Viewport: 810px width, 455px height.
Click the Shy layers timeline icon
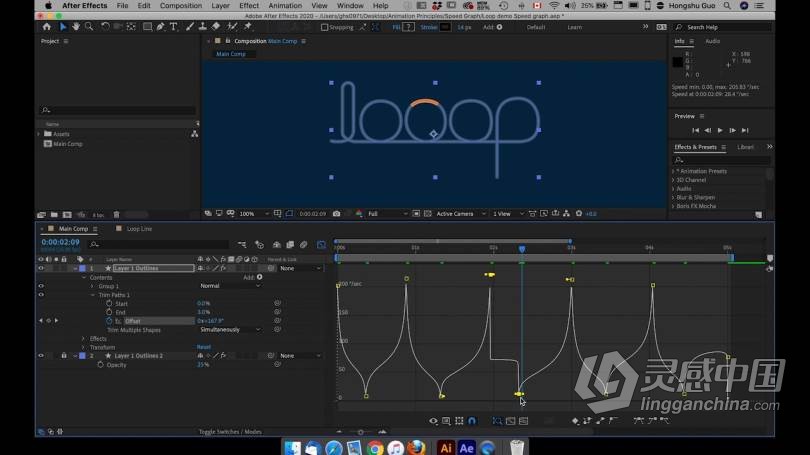[x=277, y=245]
